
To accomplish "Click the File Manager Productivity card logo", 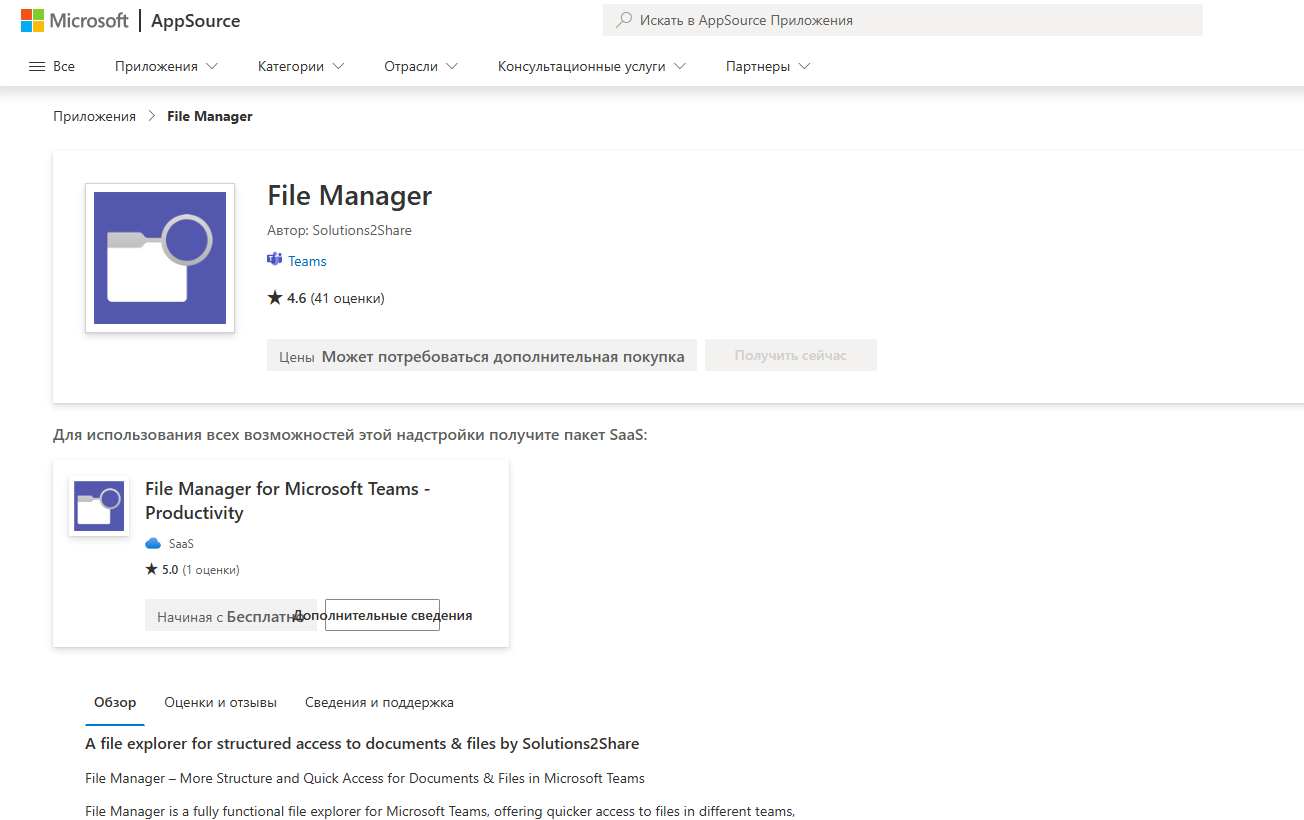I will [x=99, y=506].
